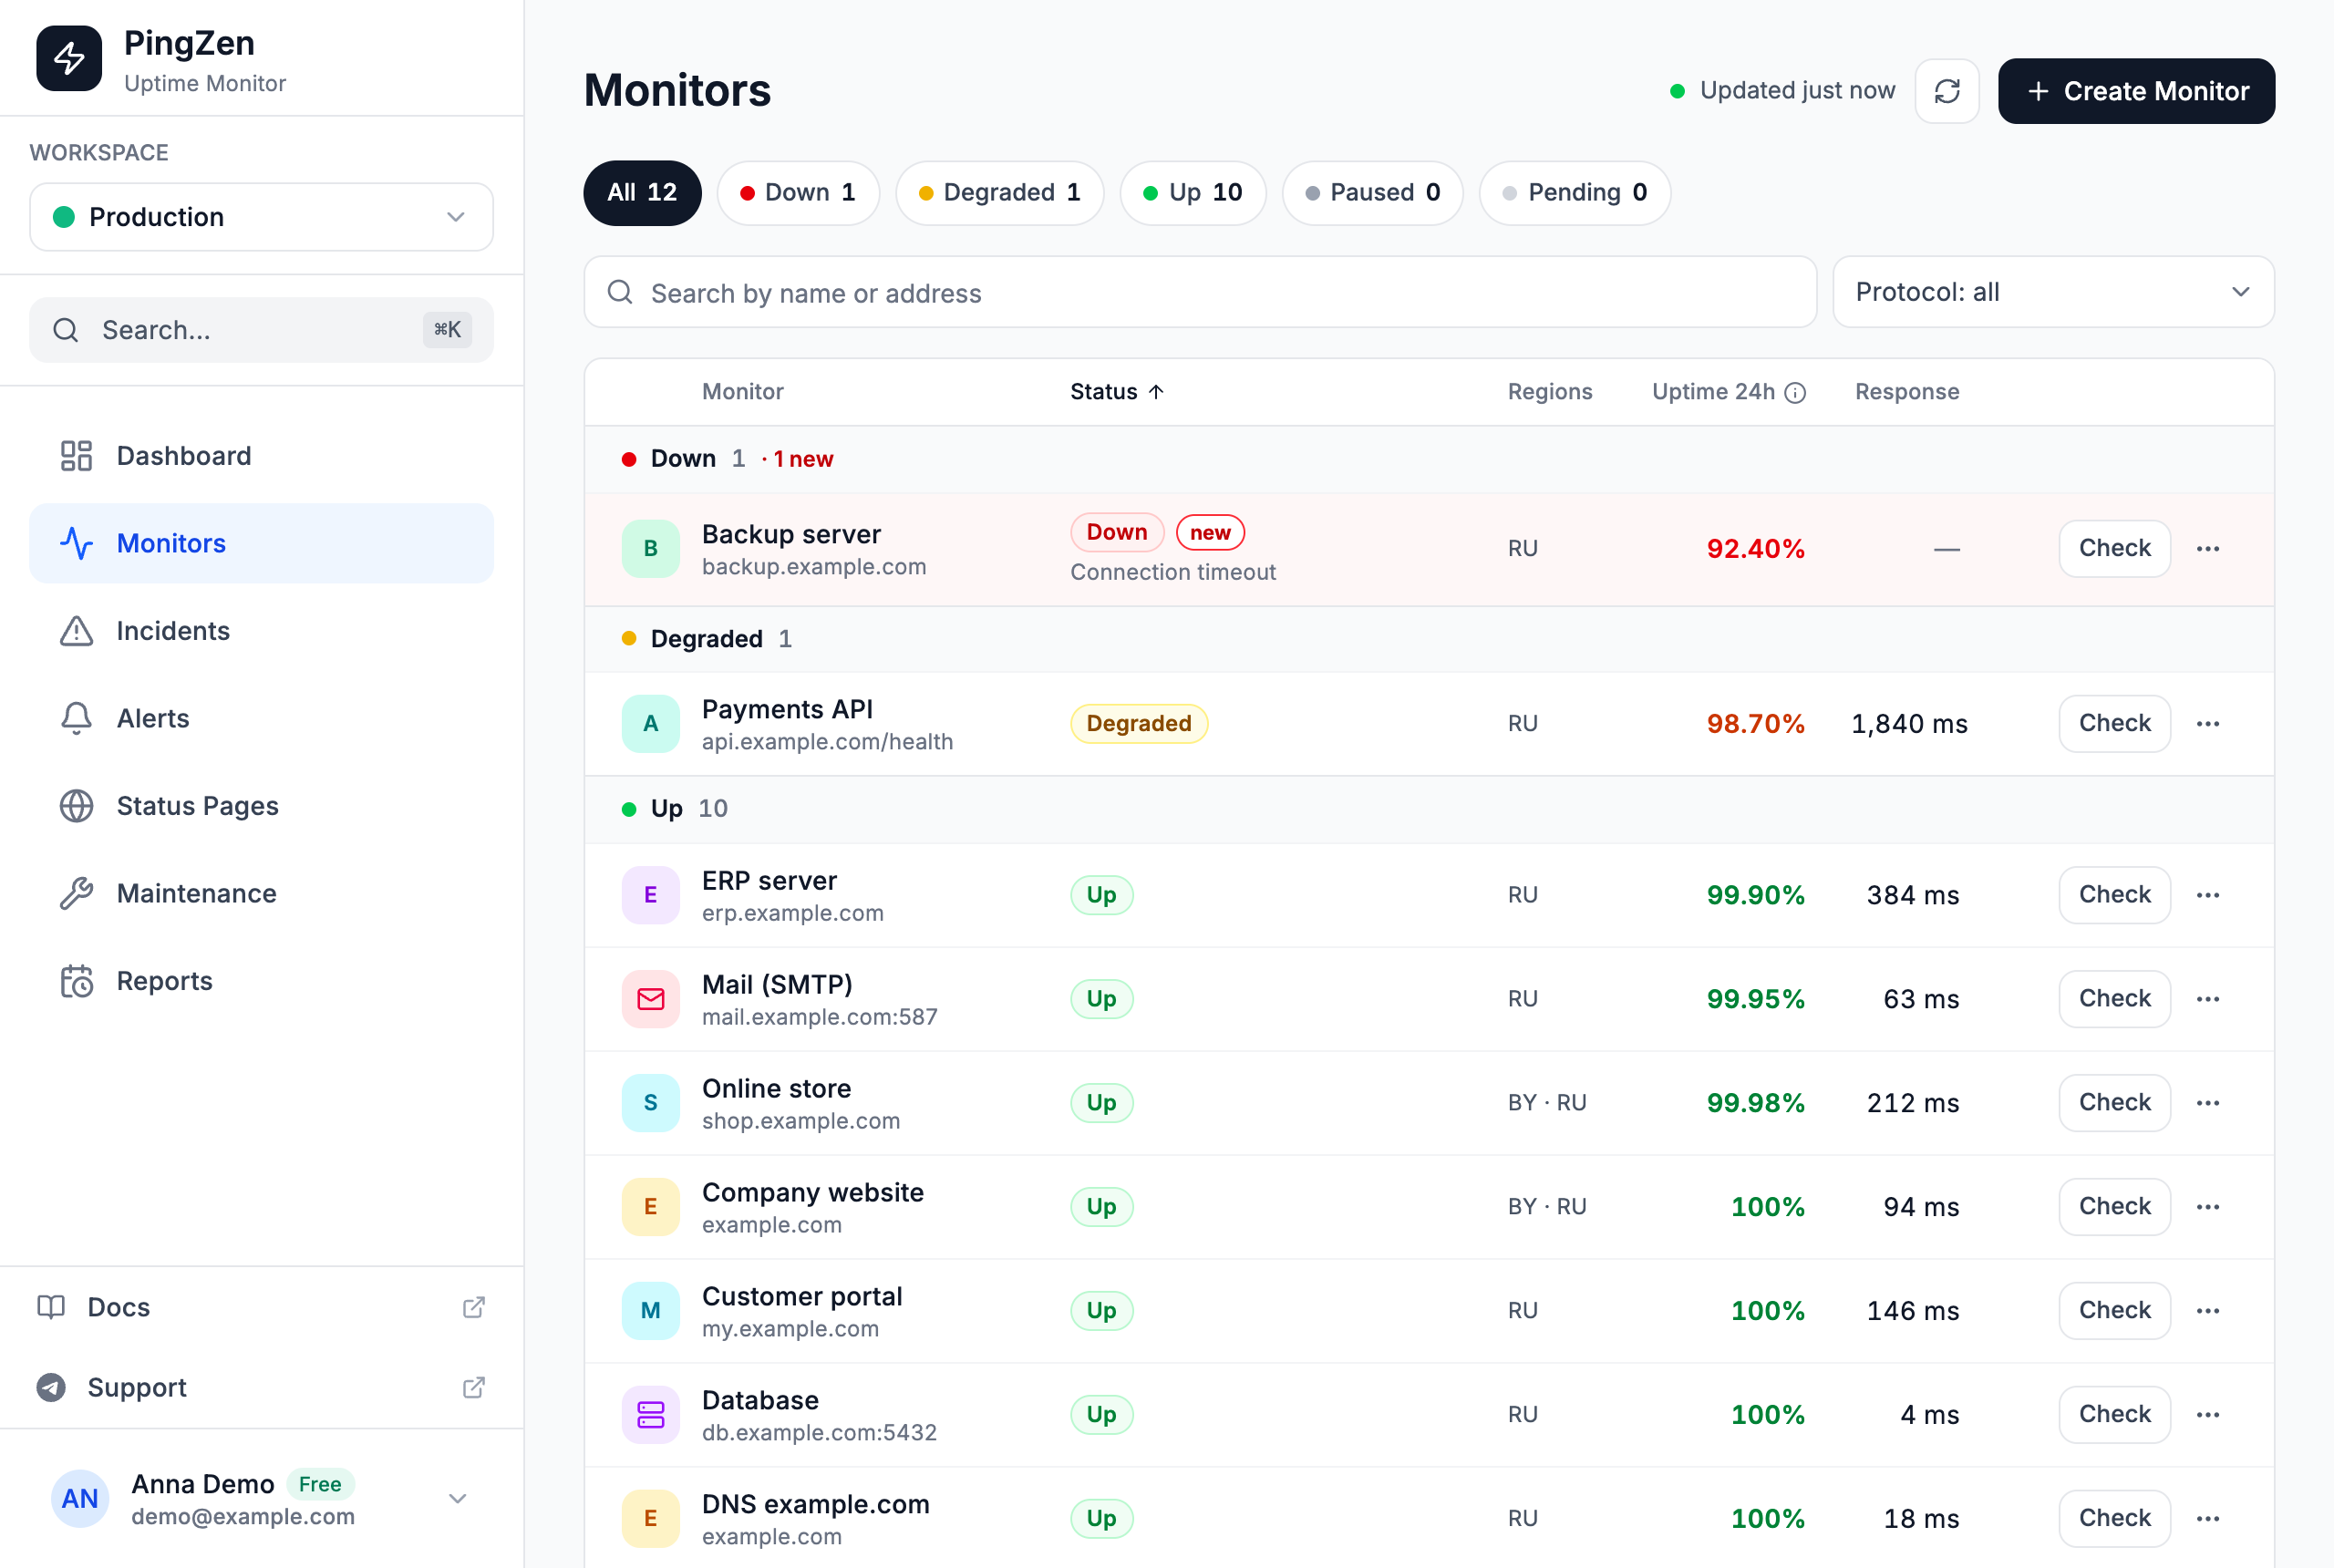Click the Create Monitor button

coord(2136,91)
